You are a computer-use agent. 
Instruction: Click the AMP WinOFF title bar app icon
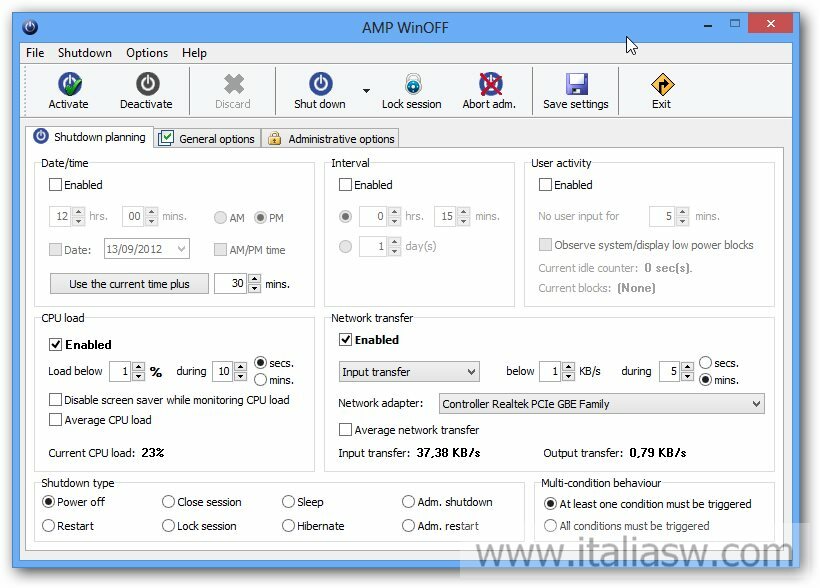click(x=30, y=27)
